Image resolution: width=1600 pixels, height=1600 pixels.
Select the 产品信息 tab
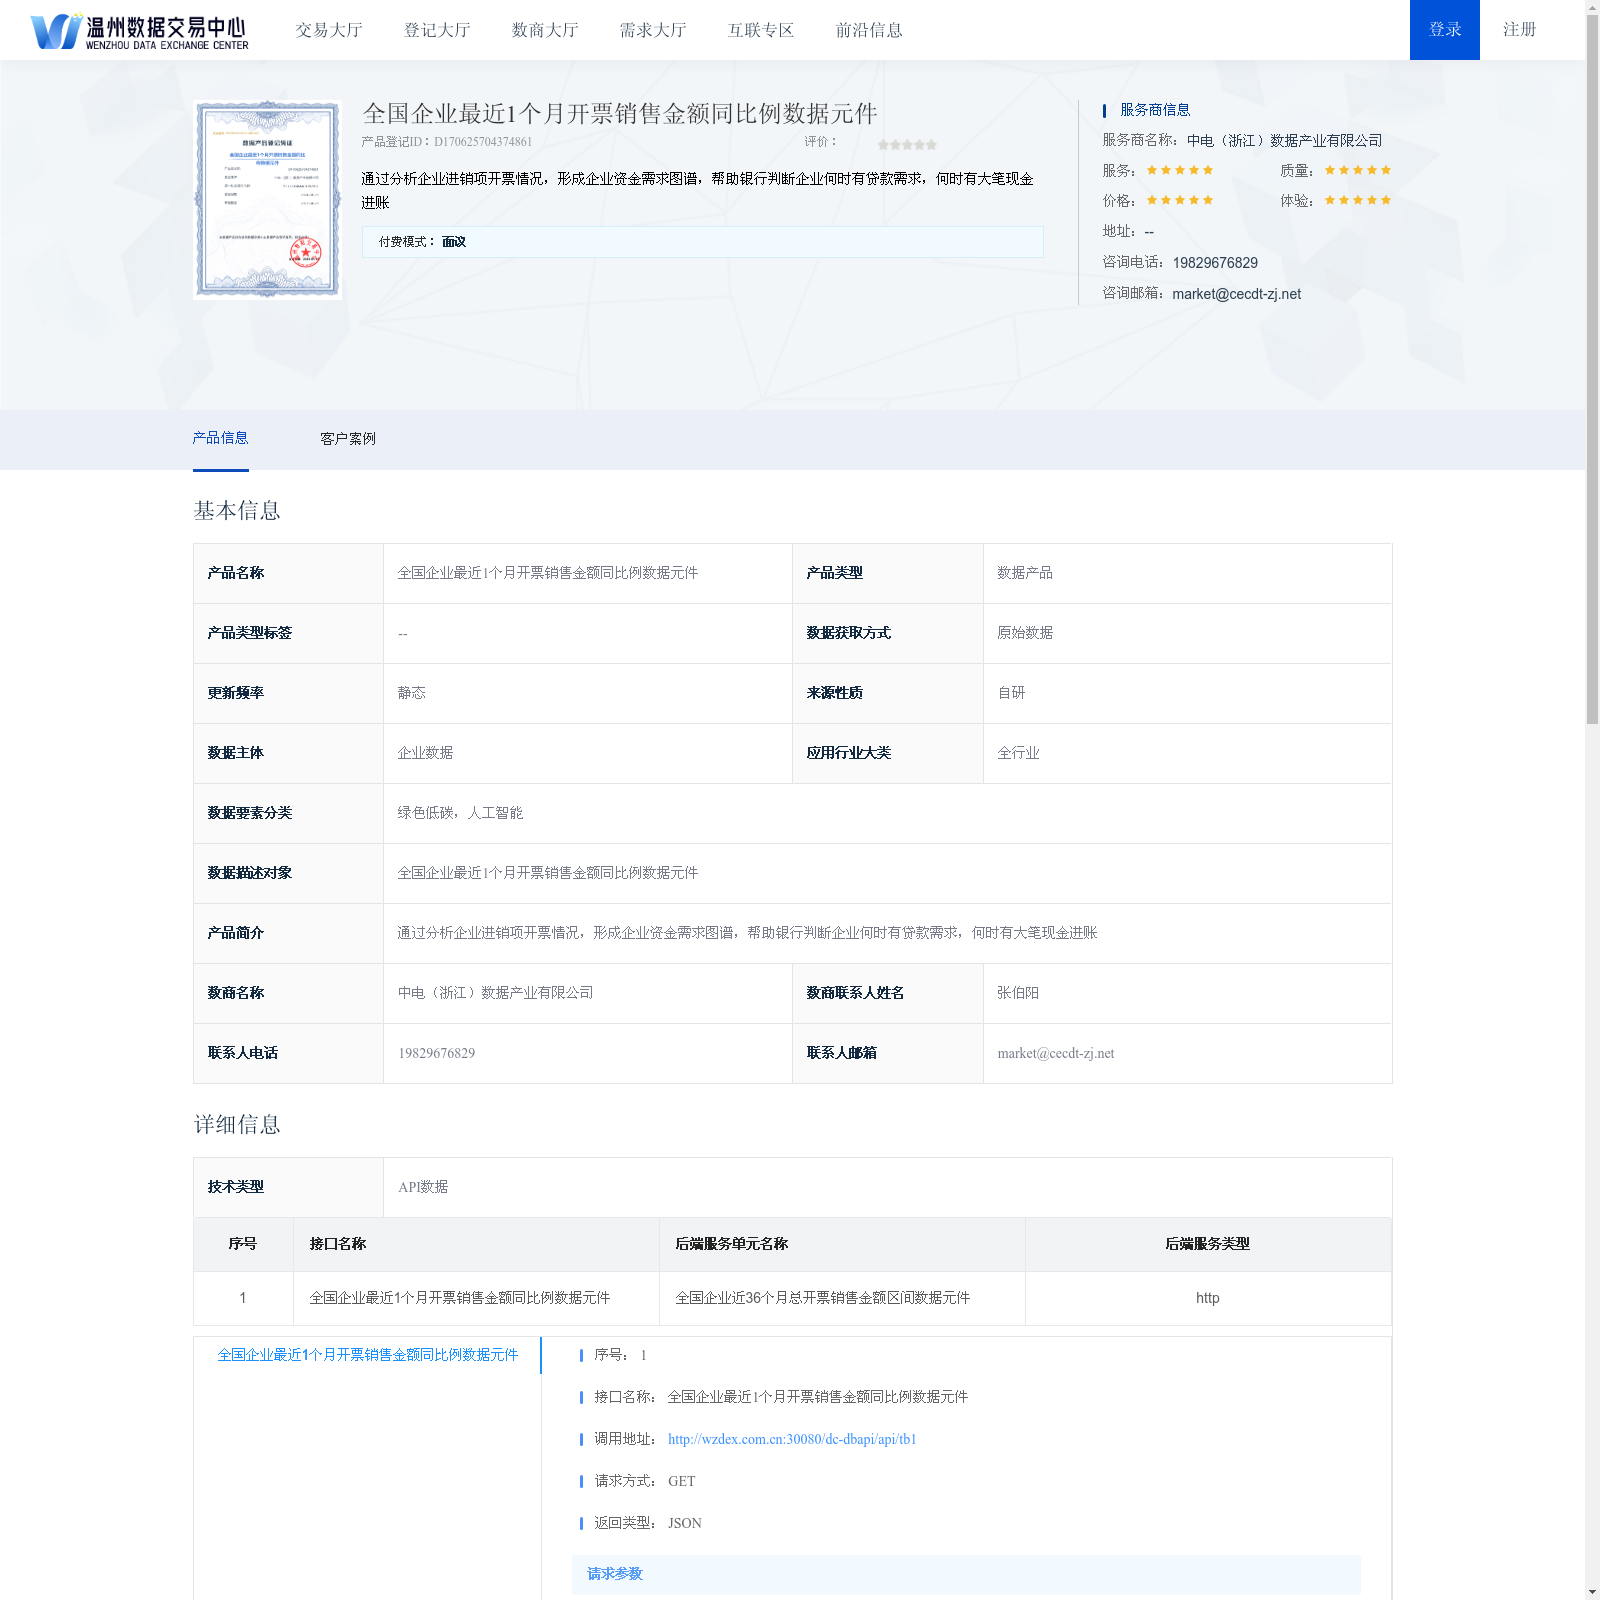220,438
